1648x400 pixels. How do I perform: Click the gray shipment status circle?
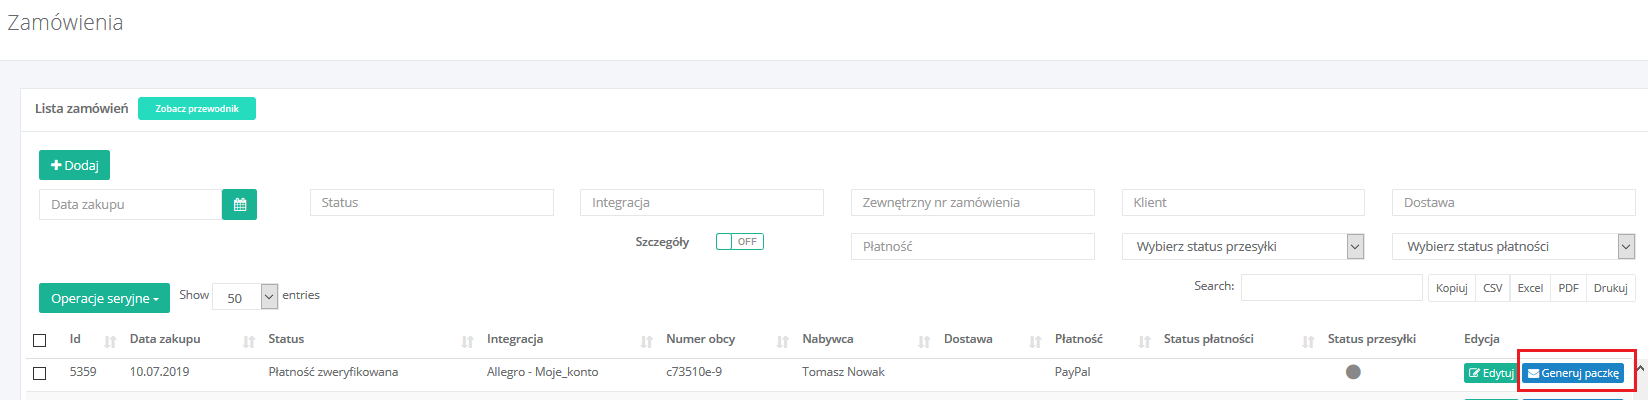click(1353, 372)
